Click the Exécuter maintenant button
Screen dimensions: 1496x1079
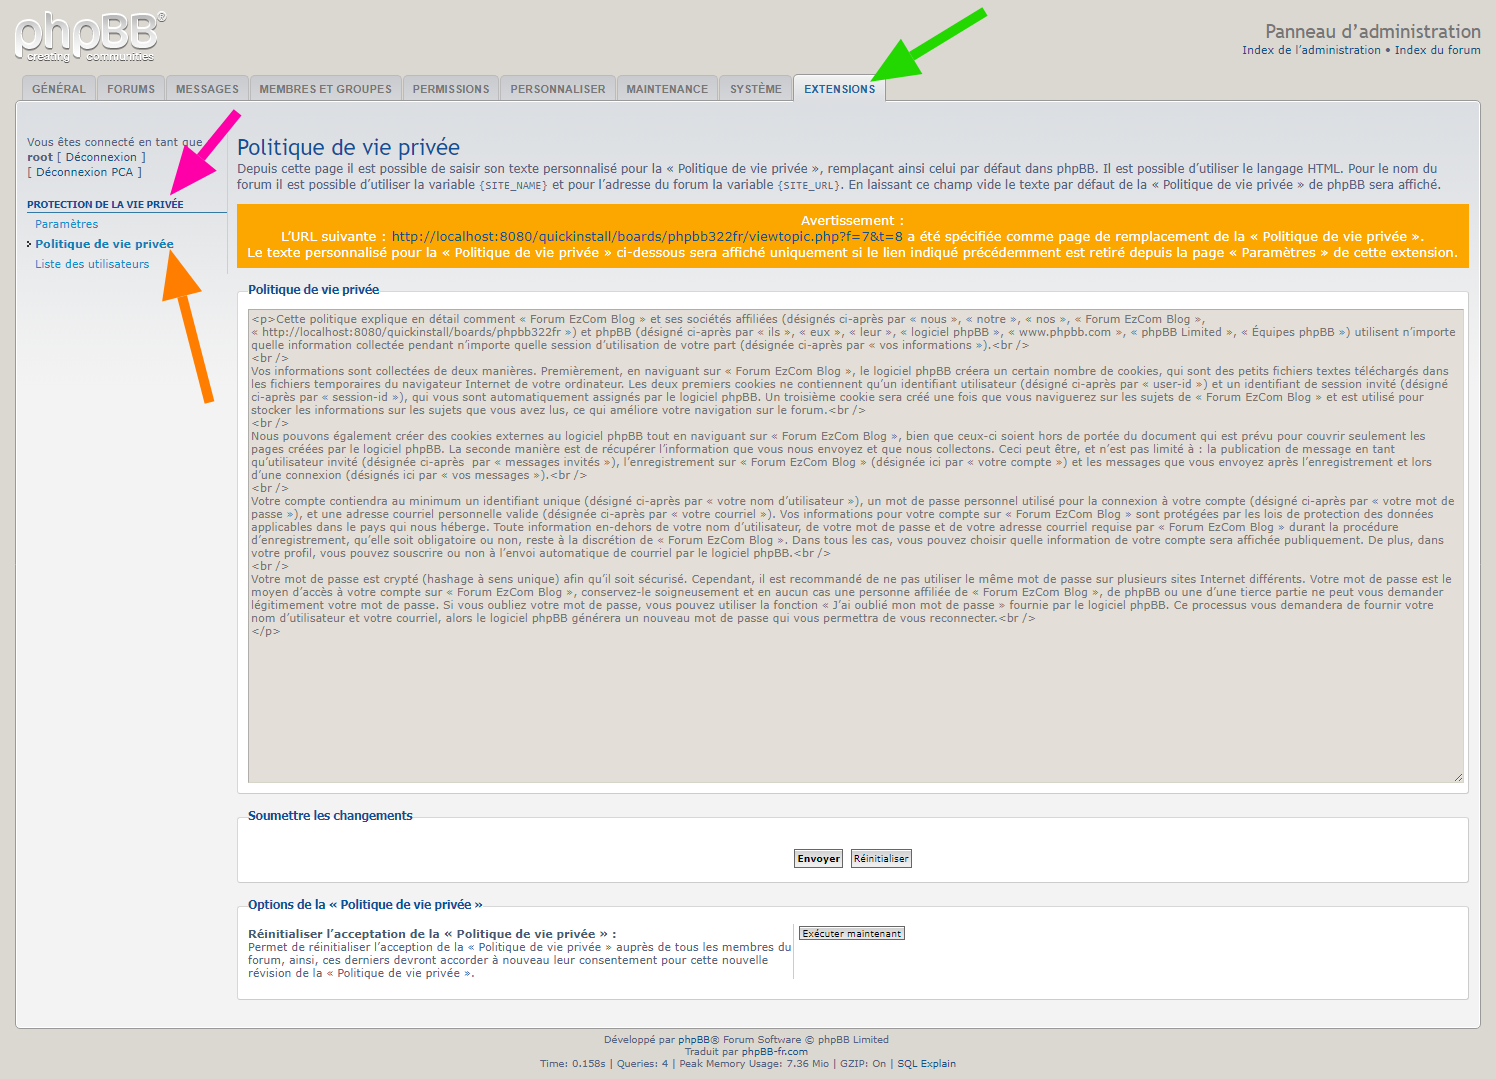pyautogui.click(x=851, y=933)
